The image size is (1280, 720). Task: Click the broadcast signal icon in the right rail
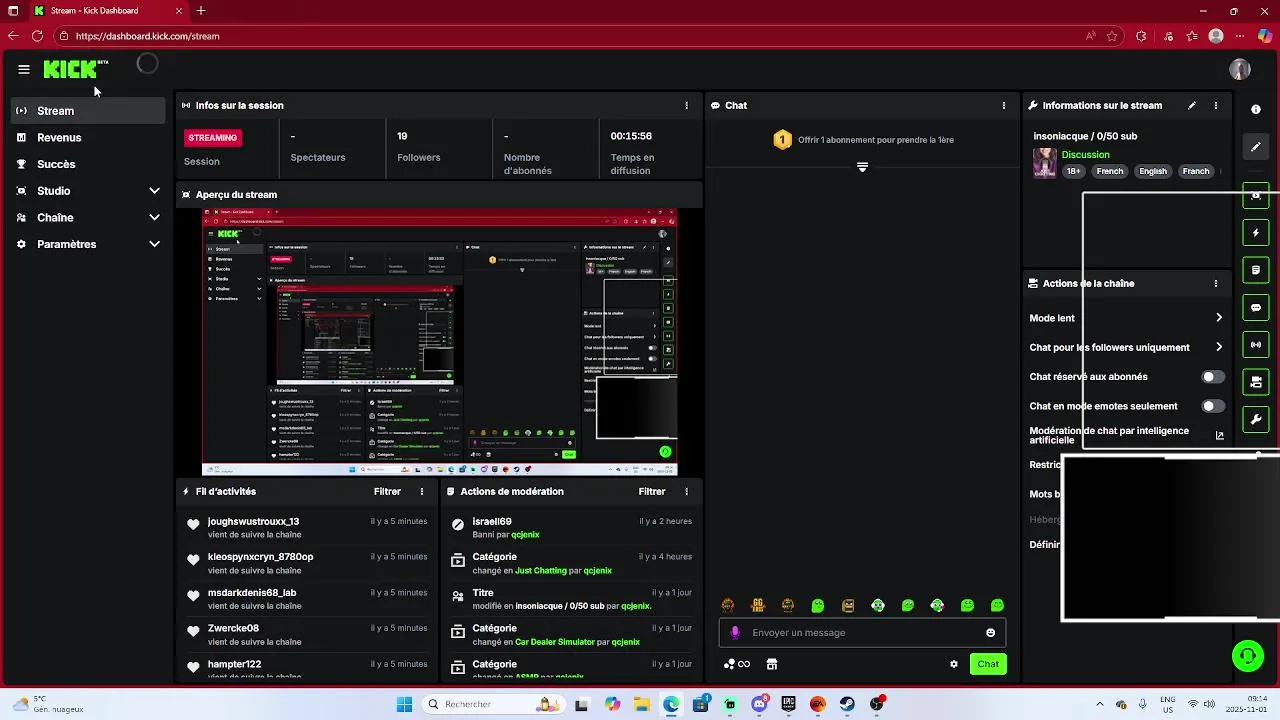coord(1256,345)
